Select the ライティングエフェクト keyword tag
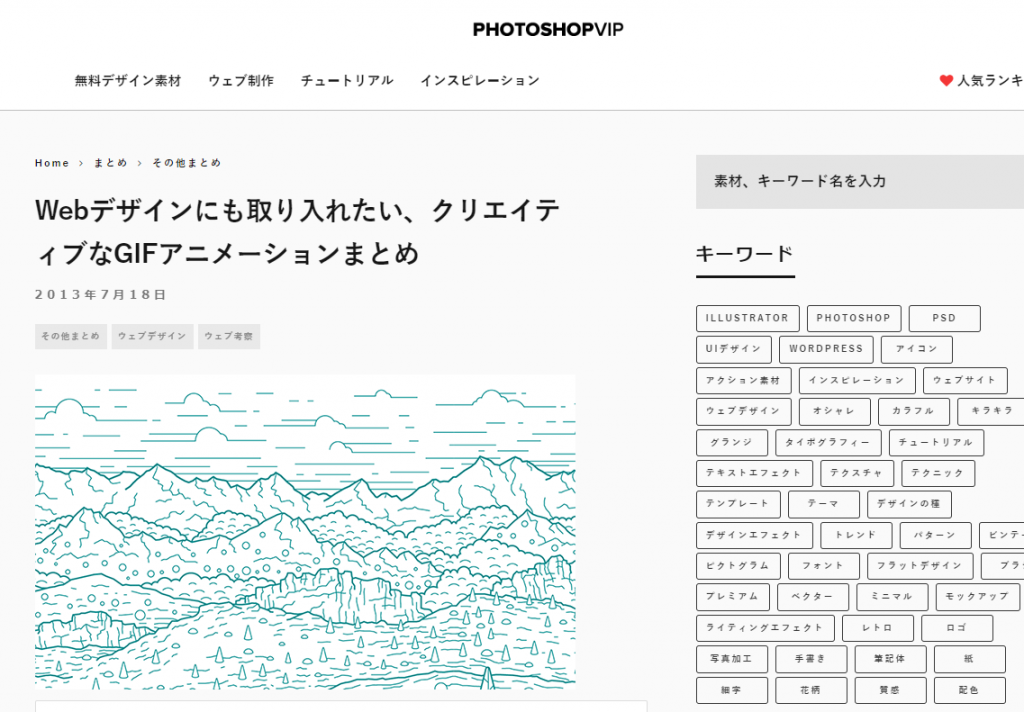1024x712 pixels. tap(765, 628)
